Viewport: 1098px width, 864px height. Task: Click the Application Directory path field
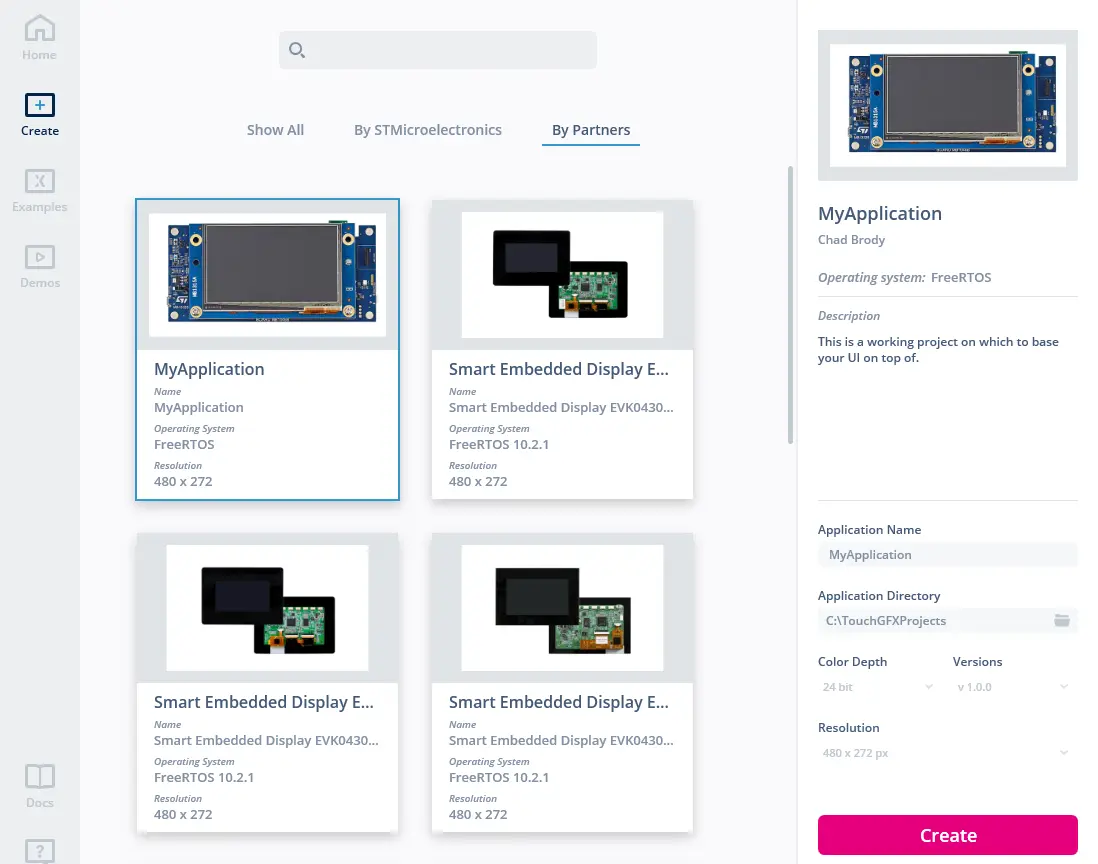tap(935, 621)
